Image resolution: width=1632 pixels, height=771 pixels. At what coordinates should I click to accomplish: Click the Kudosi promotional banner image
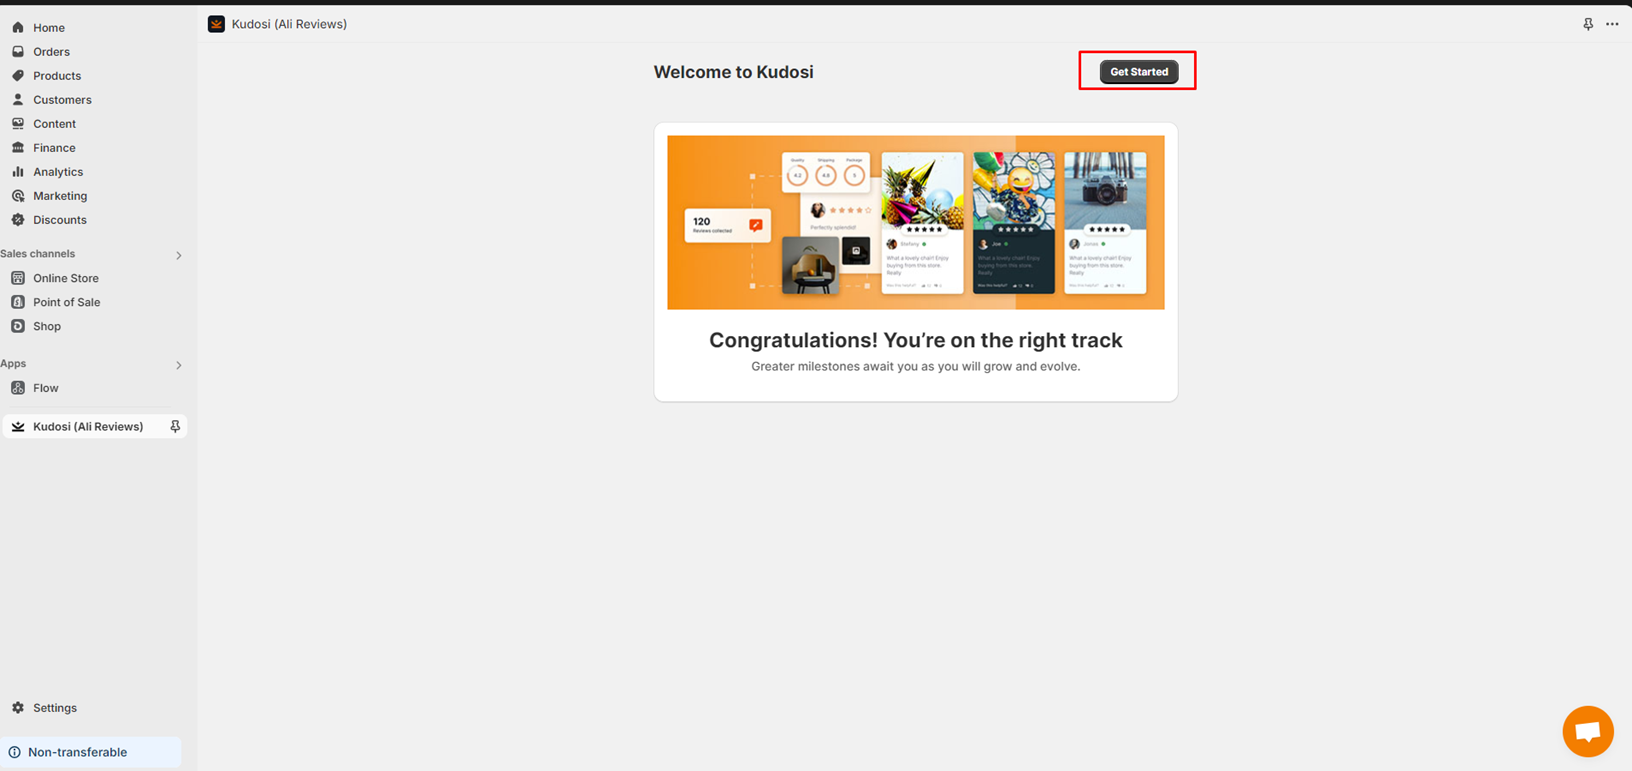(916, 222)
